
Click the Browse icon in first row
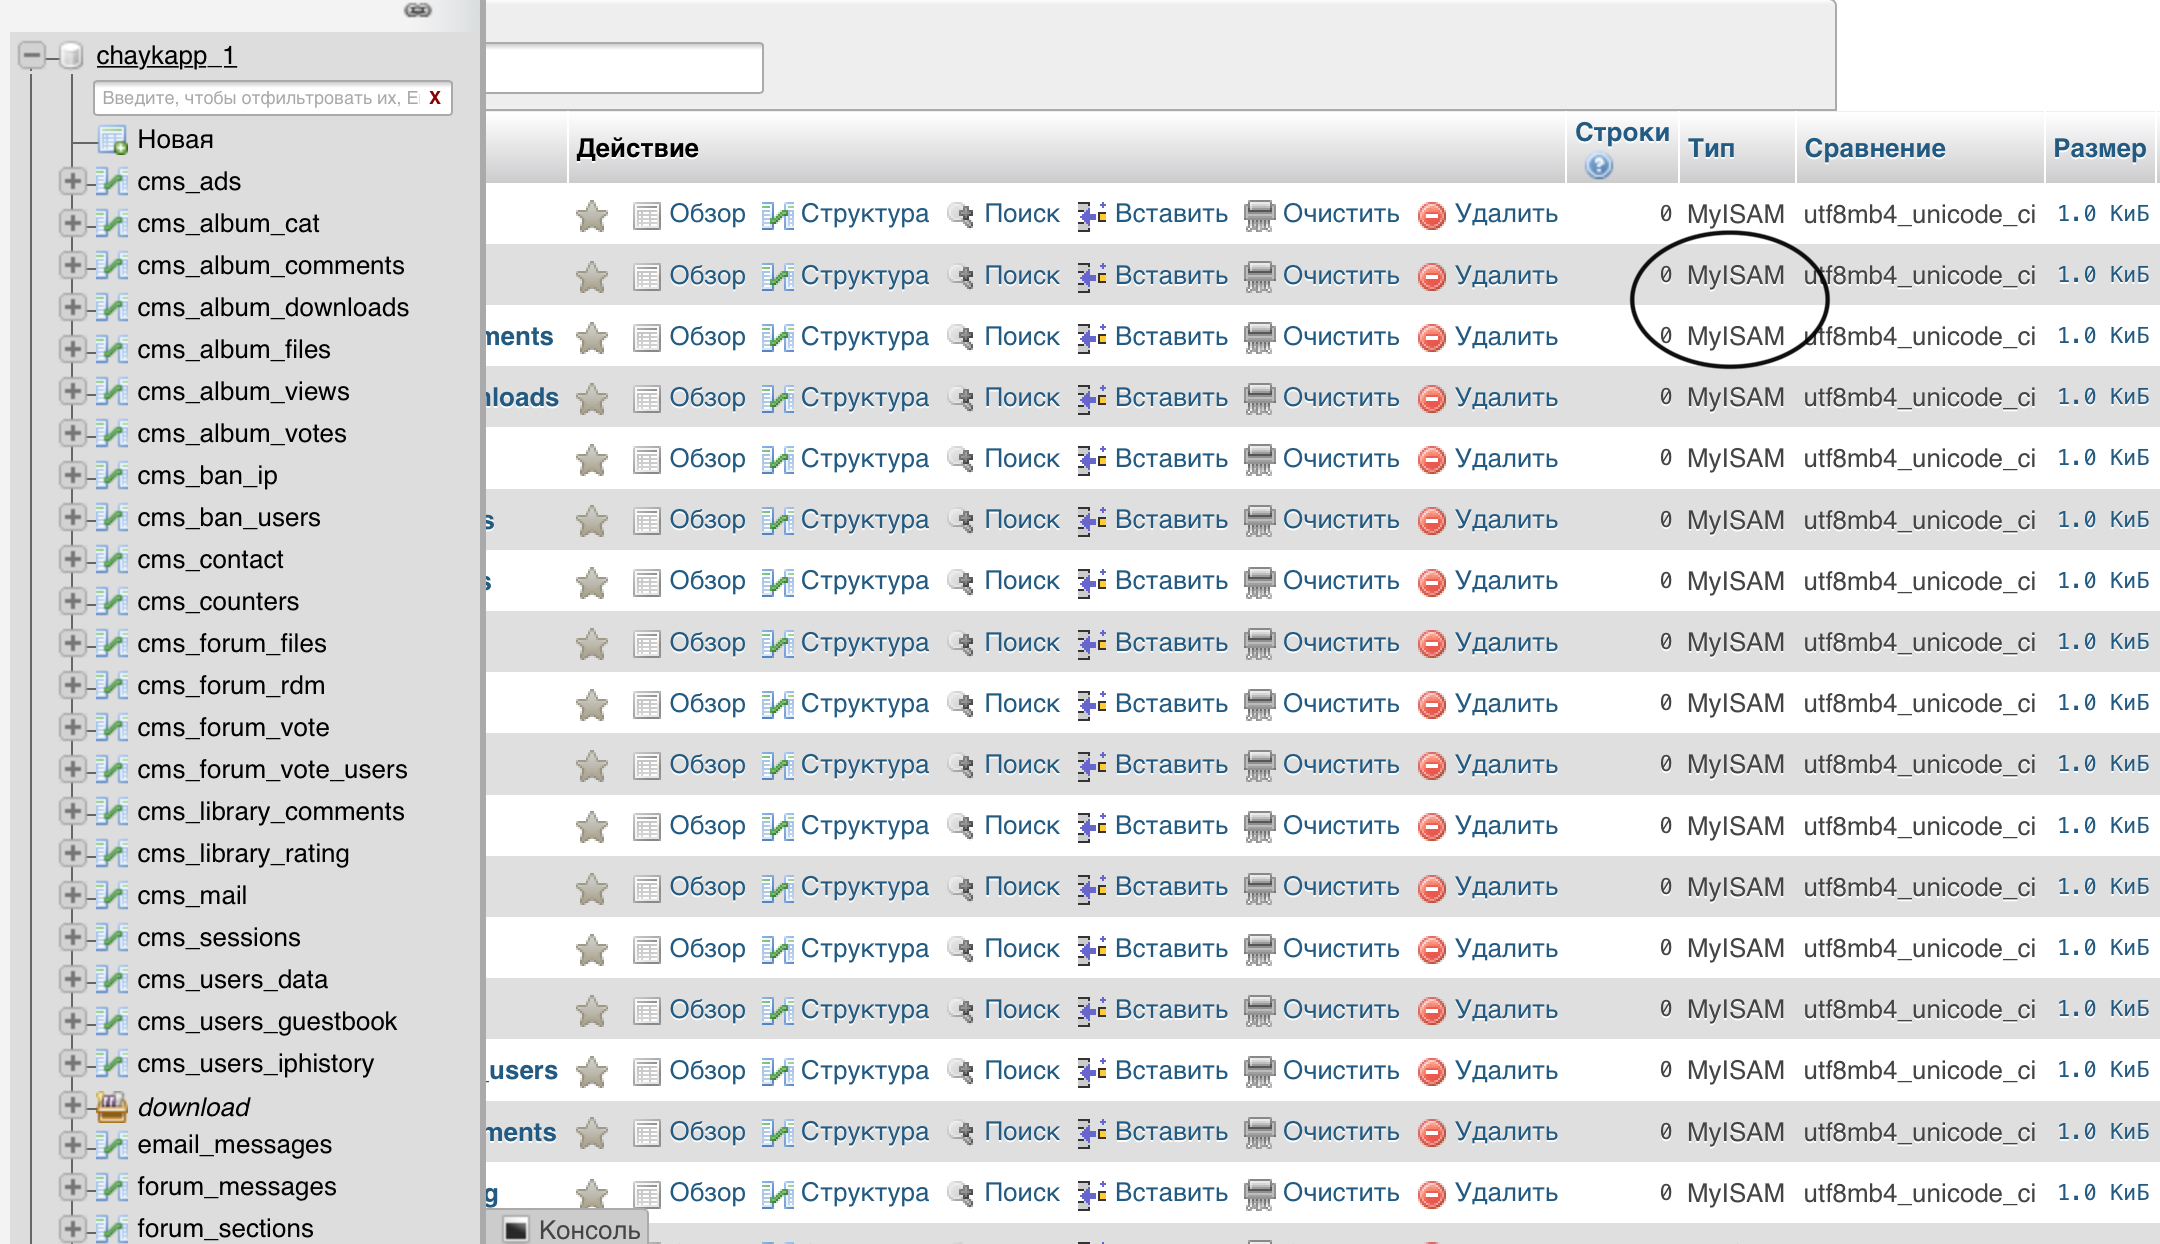point(647,215)
